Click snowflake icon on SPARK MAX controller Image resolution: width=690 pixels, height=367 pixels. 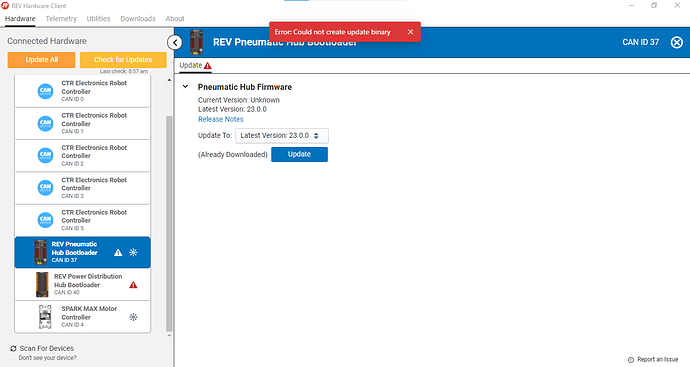click(x=133, y=317)
